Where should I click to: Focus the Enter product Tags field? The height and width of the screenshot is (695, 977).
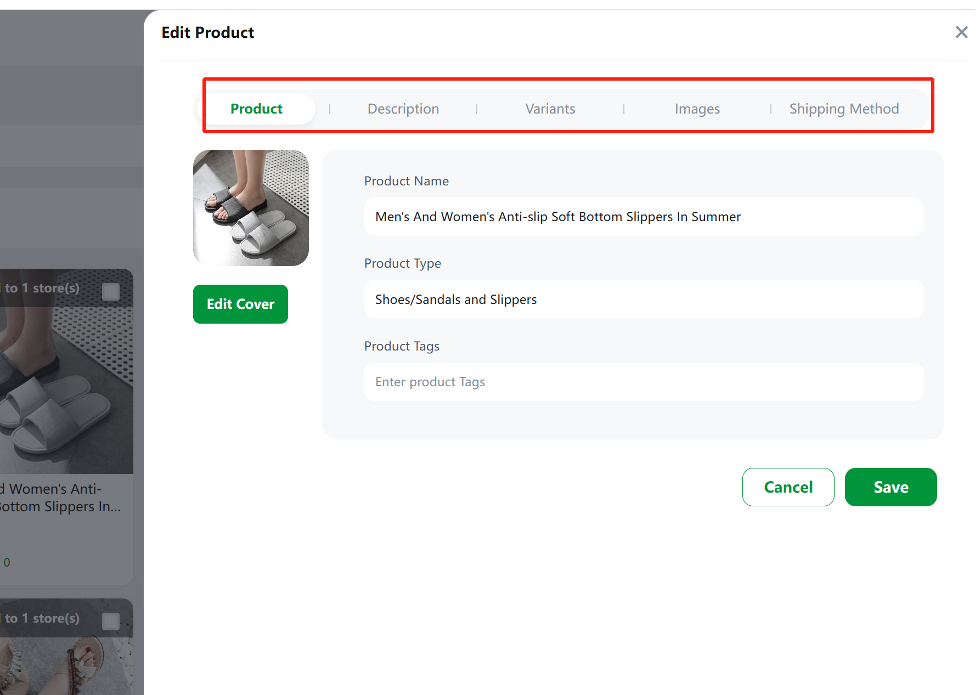coord(644,382)
